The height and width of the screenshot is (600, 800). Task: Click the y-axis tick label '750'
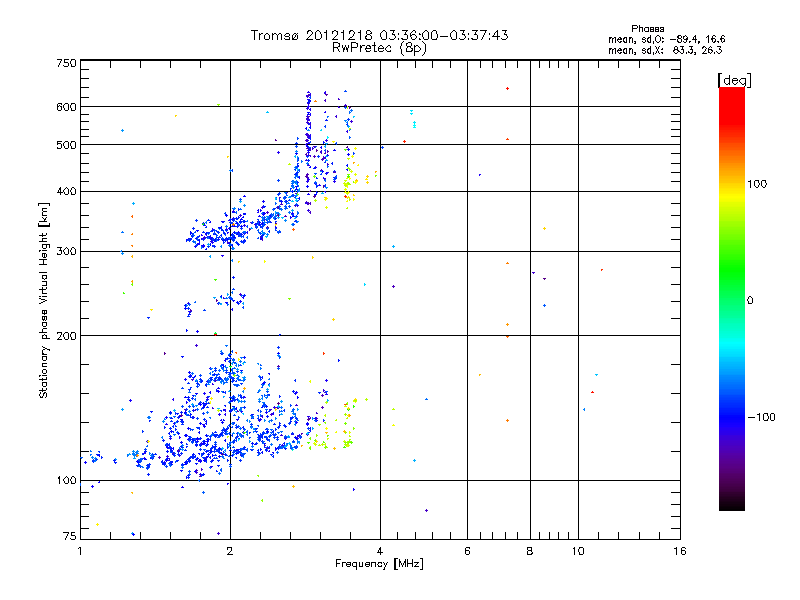tap(66, 63)
